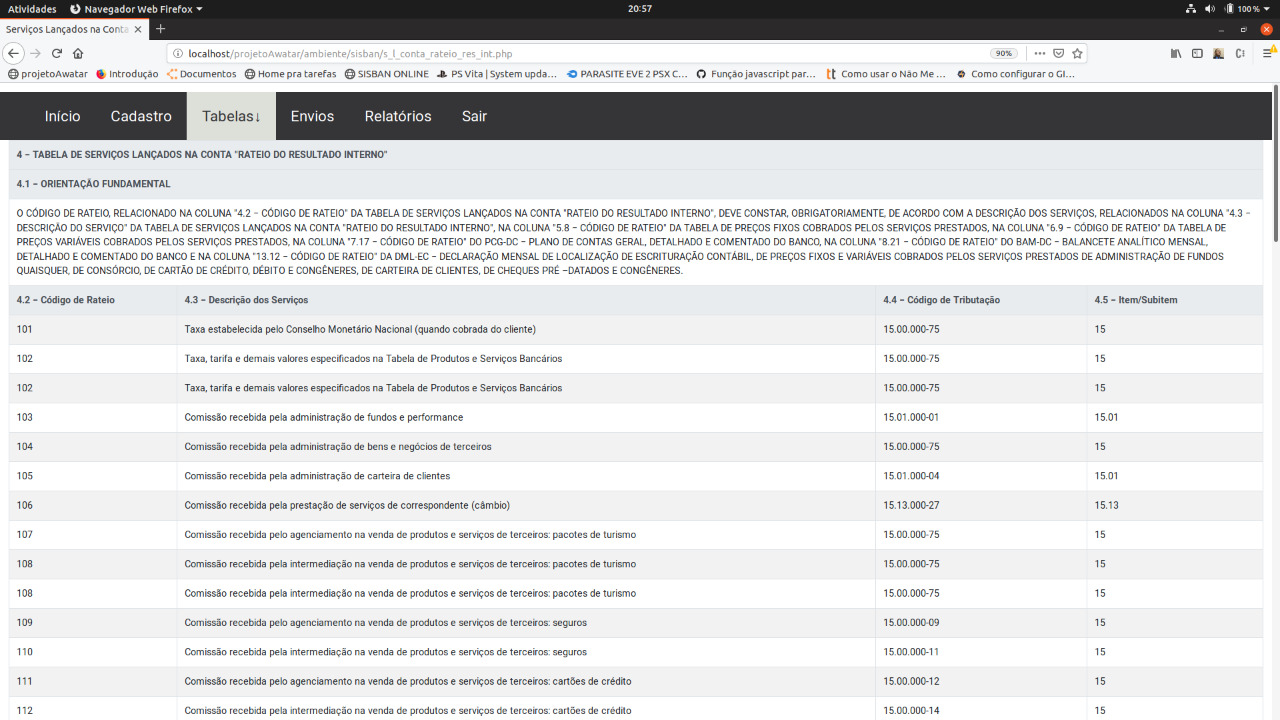Save page to Pocket

tap(1058, 53)
